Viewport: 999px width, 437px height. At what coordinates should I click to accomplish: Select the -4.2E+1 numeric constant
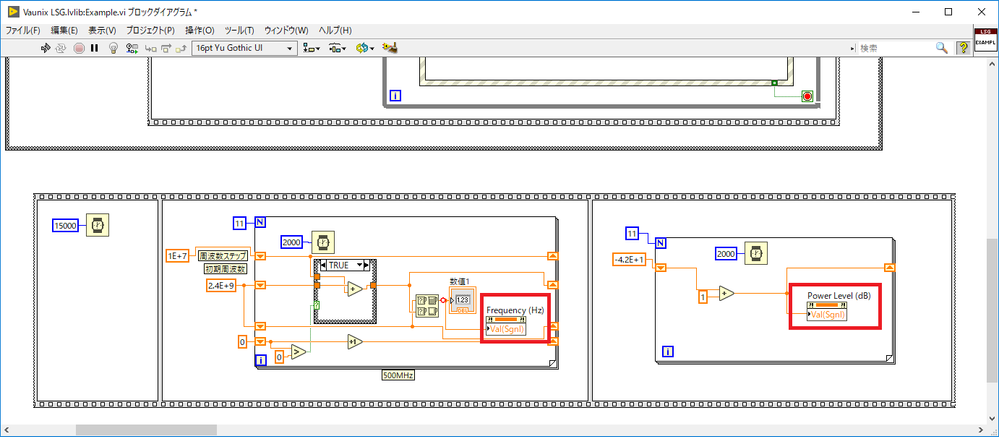pos(629,259)
